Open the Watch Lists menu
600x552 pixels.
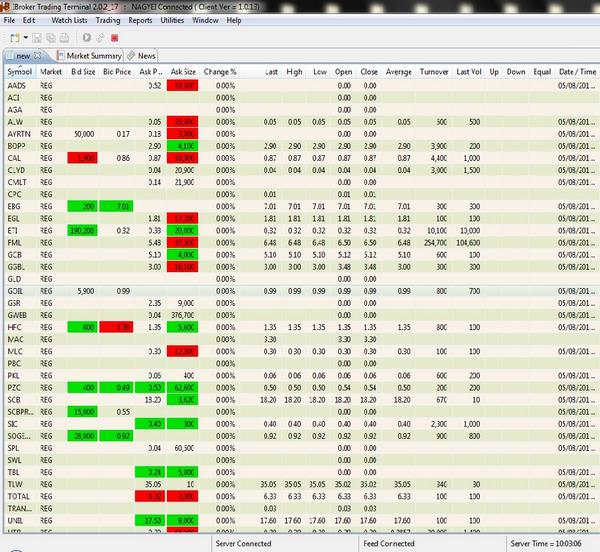(x=69, y=21)
